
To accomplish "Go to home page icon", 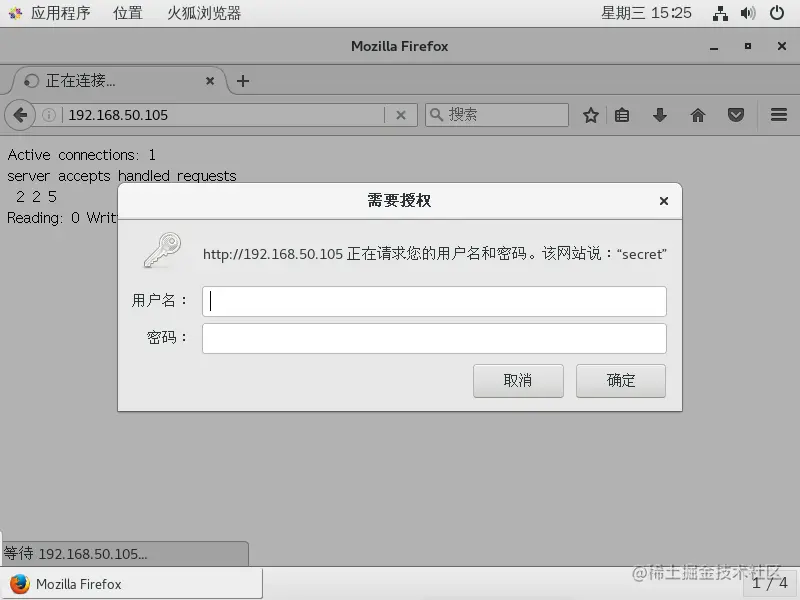I will point(698,115).
